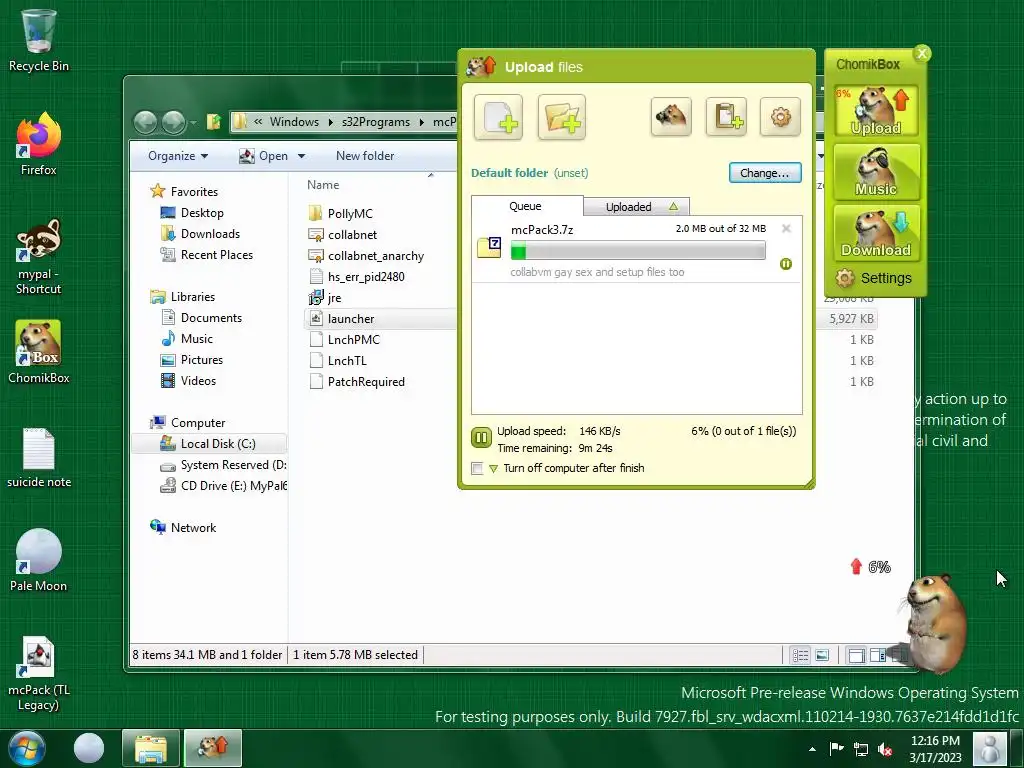Switch to the Uploaded tab
This screenshot has width=1024, height=768.
(x=636, y=207)
